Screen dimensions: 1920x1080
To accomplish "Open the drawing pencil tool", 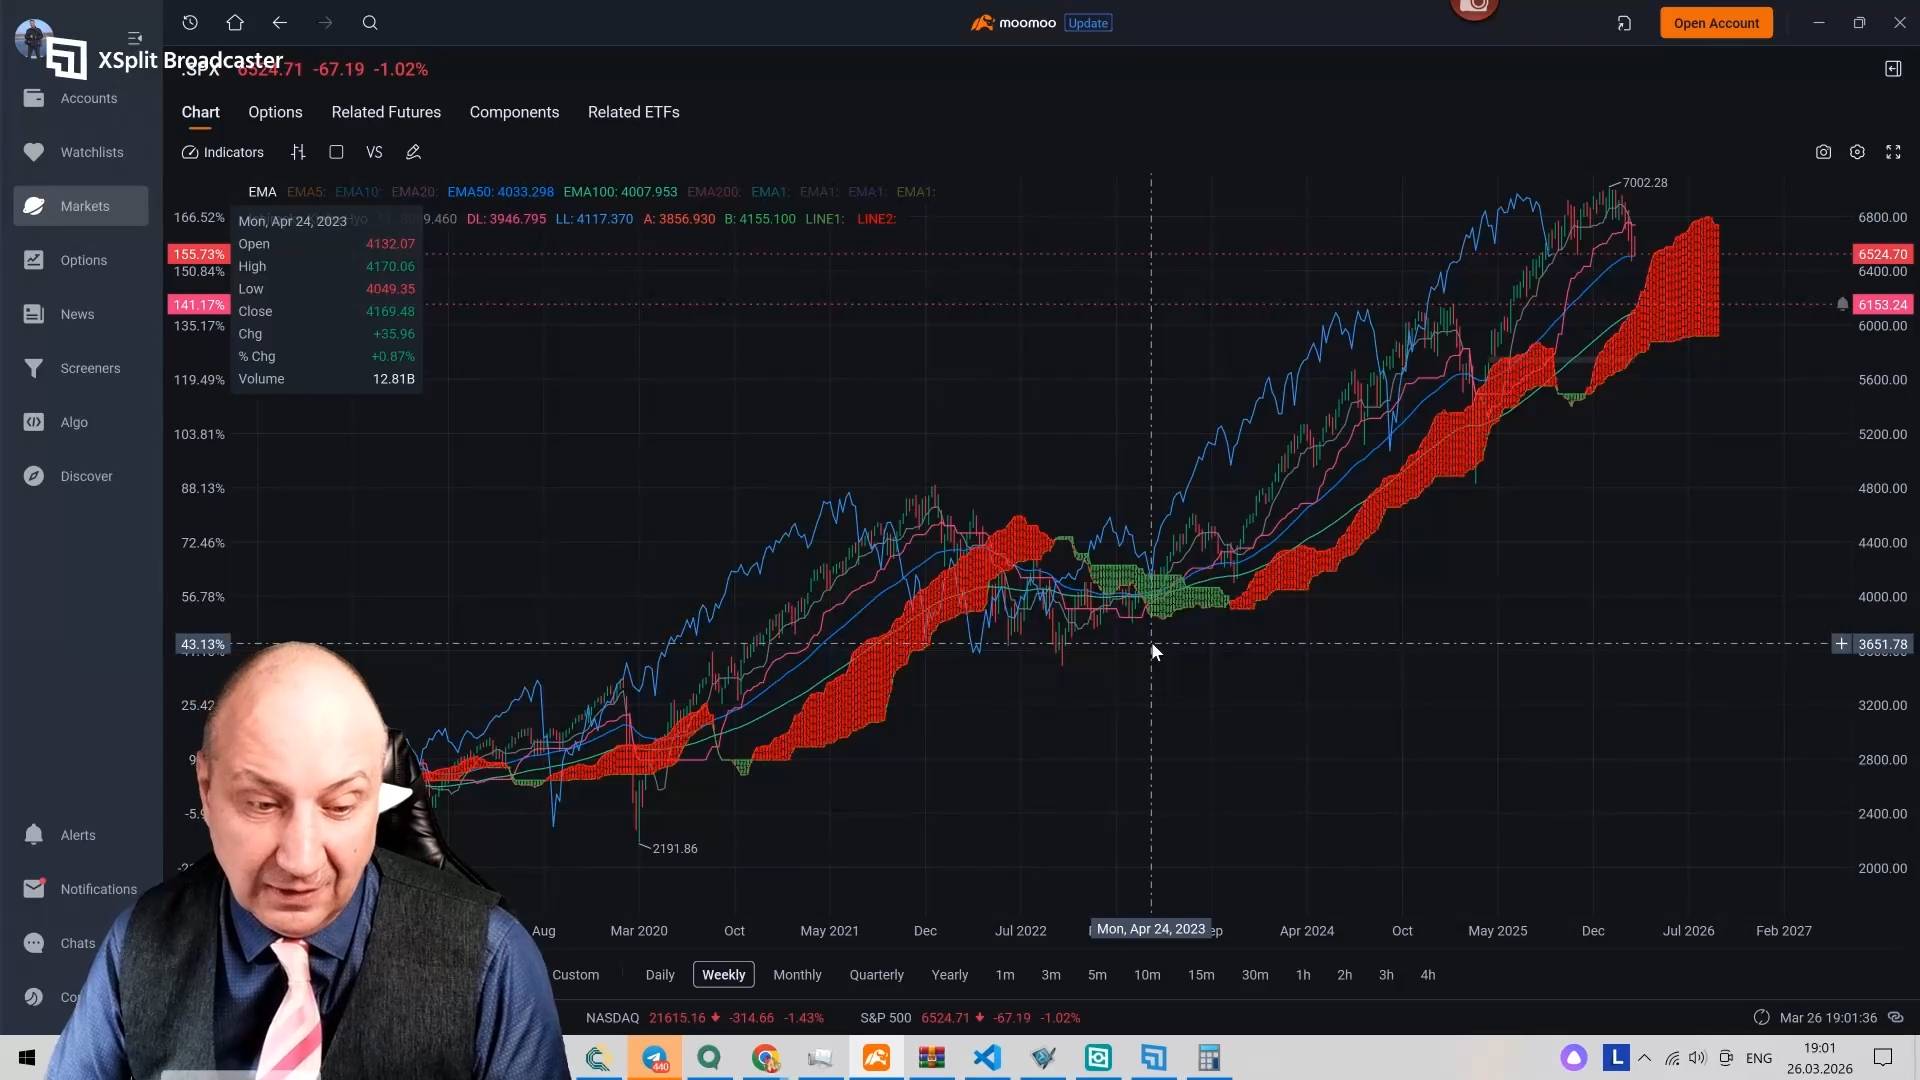I will tap(413, 152).
